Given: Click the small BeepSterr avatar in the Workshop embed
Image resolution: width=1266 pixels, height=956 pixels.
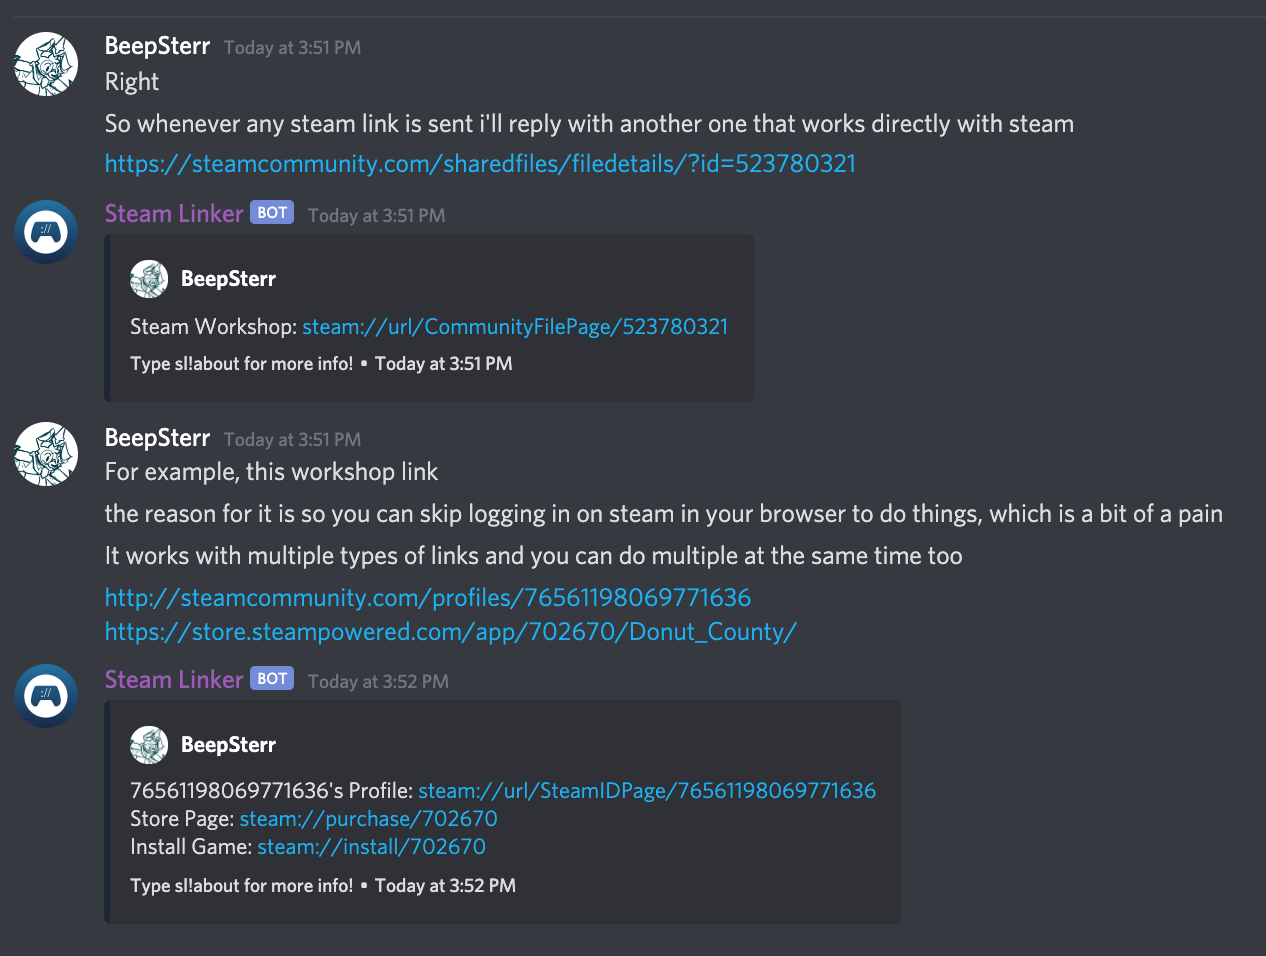Looking at the screenshot, I should click(x=149, y=279).
